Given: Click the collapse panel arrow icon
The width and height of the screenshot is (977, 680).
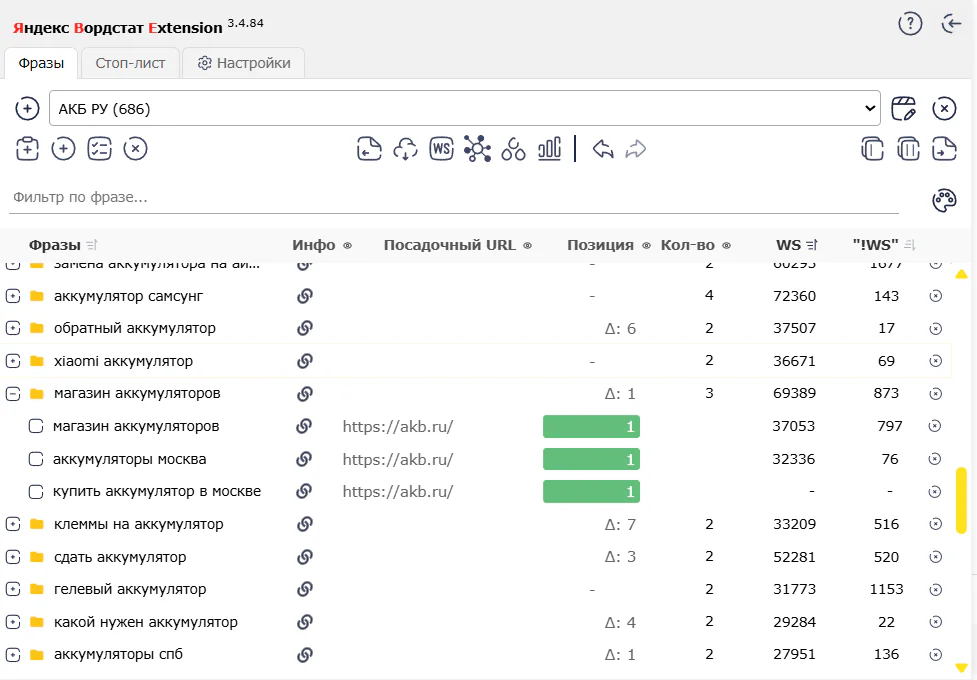Looking at the screenshot, I should point(951,24).
